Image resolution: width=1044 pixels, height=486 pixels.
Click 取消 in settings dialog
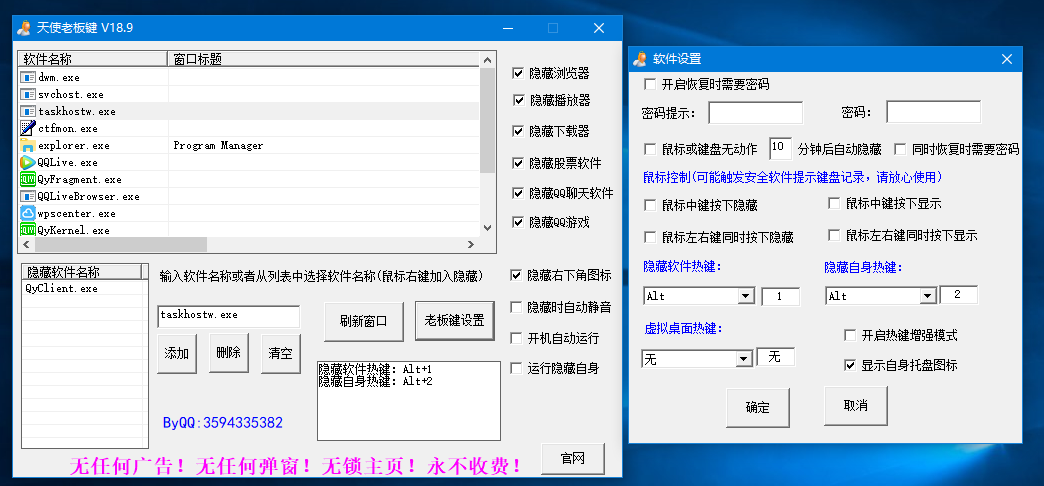point(856,405)
